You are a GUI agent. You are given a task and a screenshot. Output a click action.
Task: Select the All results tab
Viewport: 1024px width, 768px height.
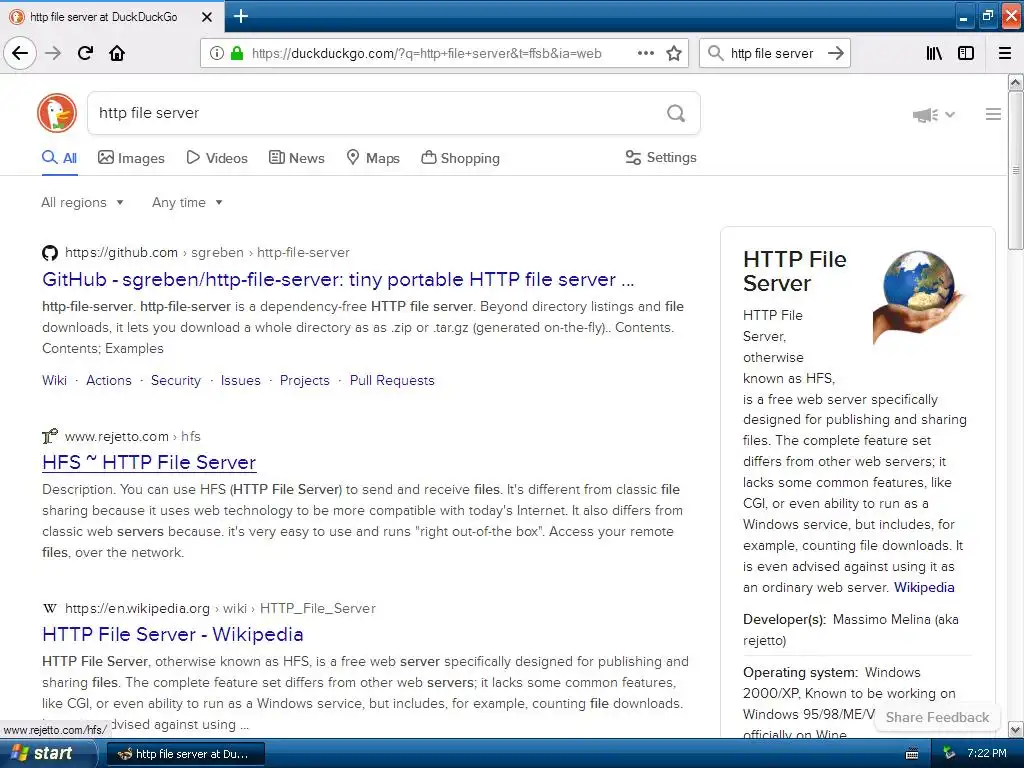tap(59, 158)
